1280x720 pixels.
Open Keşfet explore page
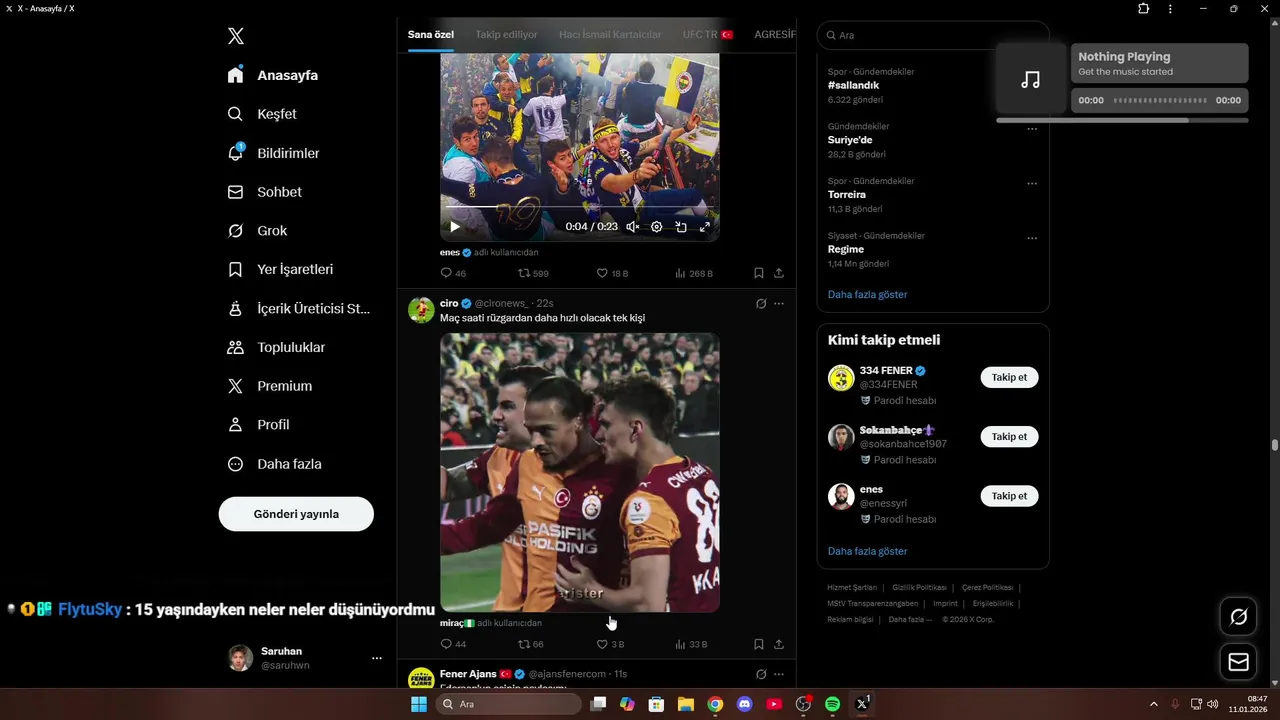[x=262, y=114]
